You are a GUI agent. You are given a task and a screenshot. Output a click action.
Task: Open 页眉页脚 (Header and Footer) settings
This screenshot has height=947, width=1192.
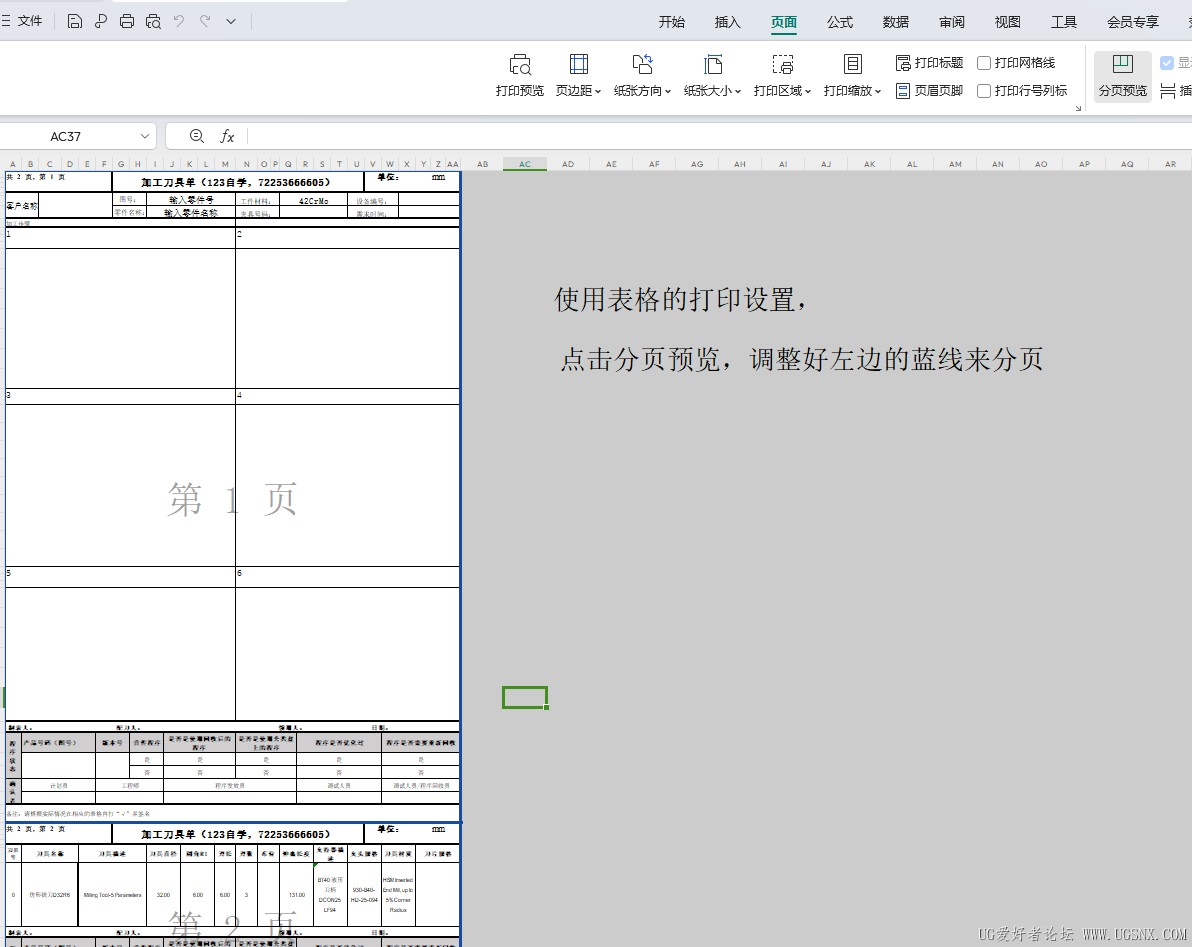pyautogui.click(x=929, y=91)
